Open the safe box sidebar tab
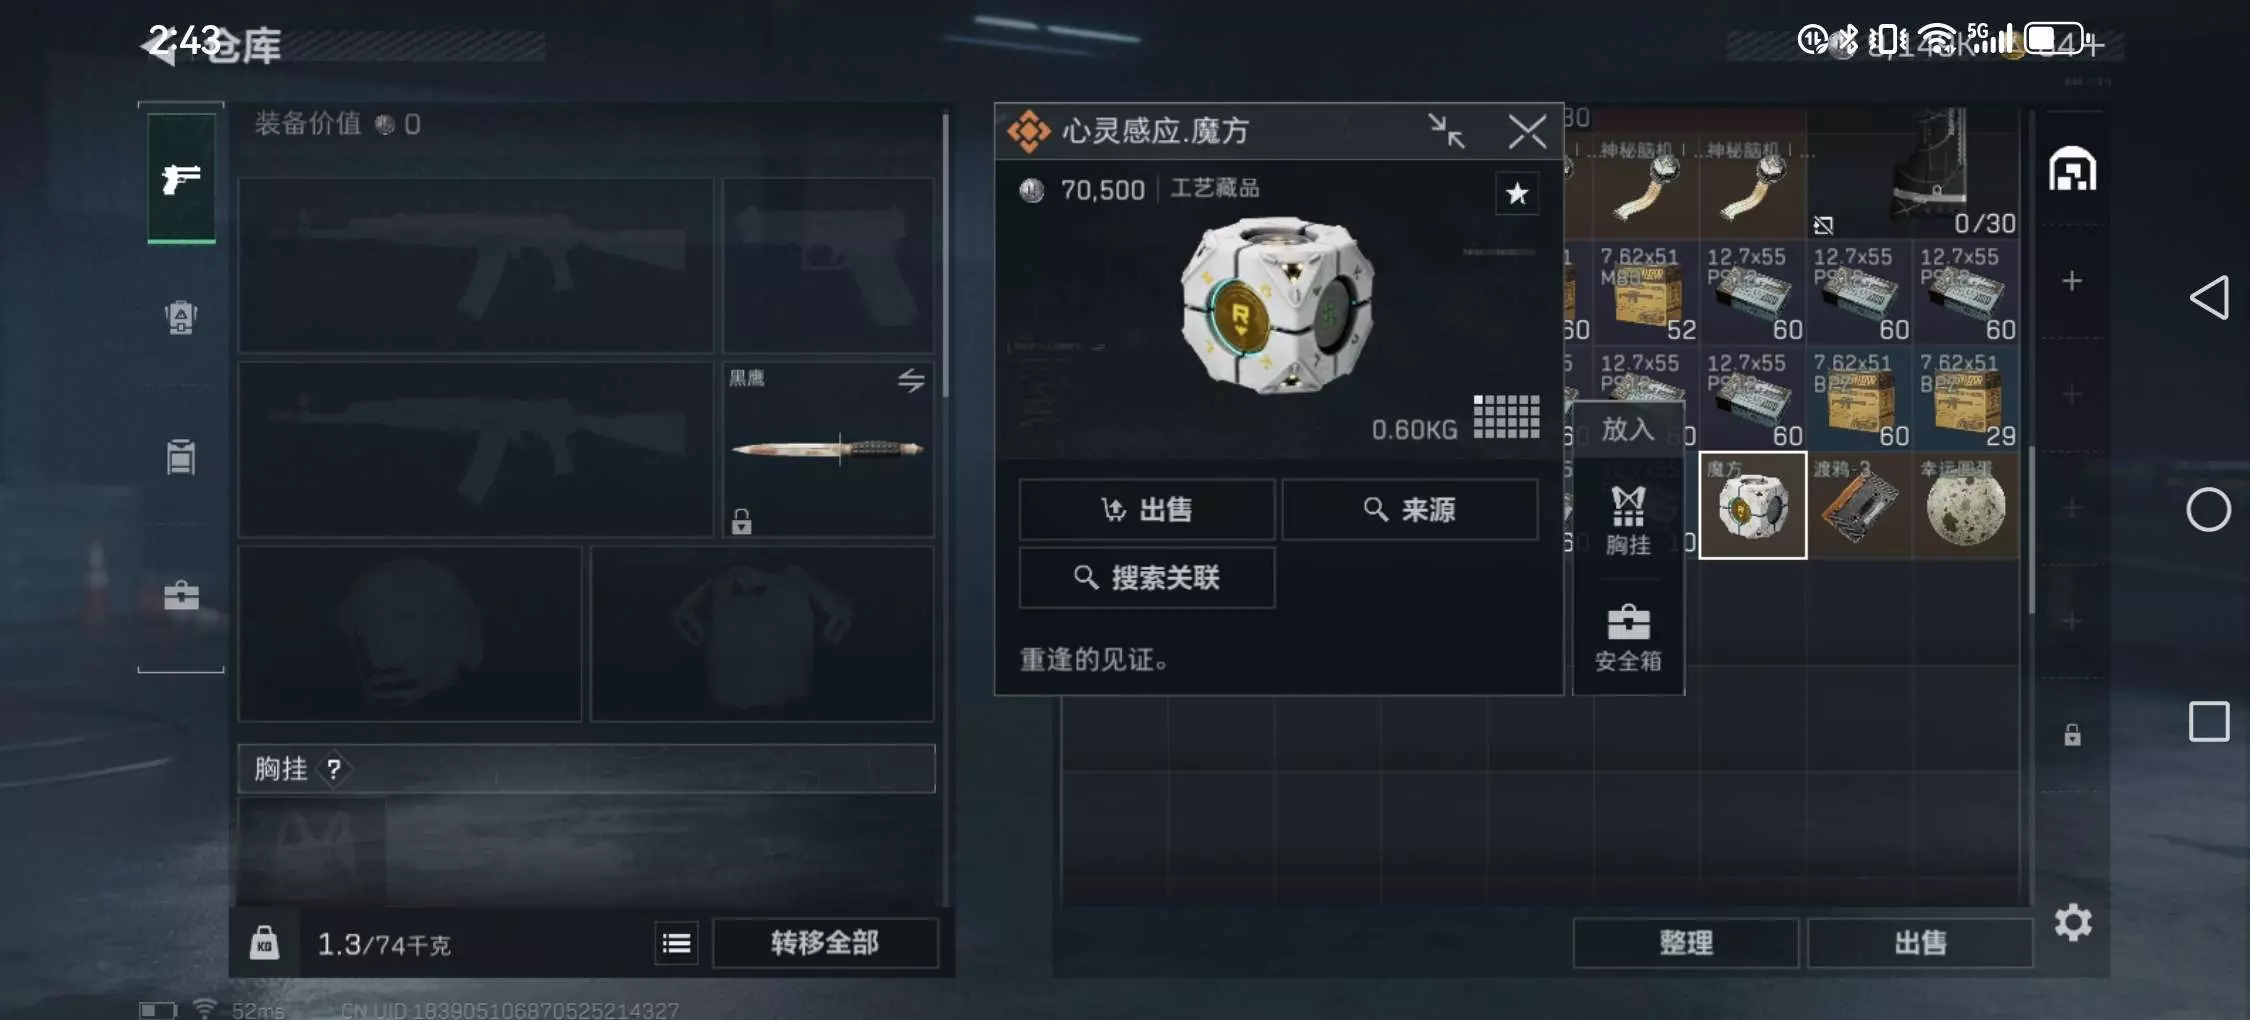2250x1020 pixels. point(181,595)
